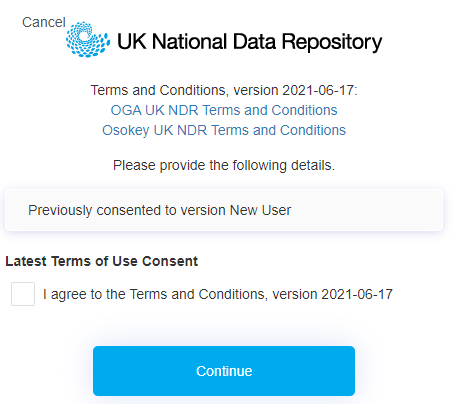454x404 pixels.
Task: Click Cancel beside the repository logo
Action: [x=44, y=22]
